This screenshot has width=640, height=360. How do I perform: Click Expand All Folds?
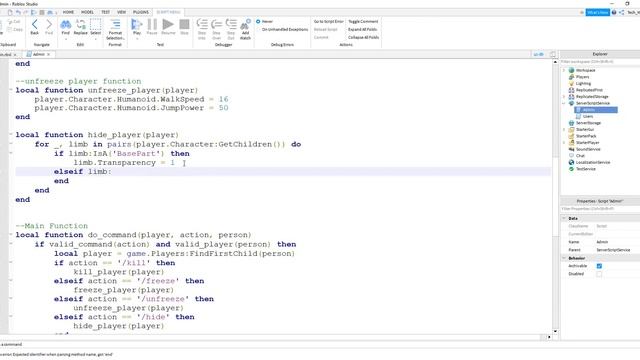[362, 29]
